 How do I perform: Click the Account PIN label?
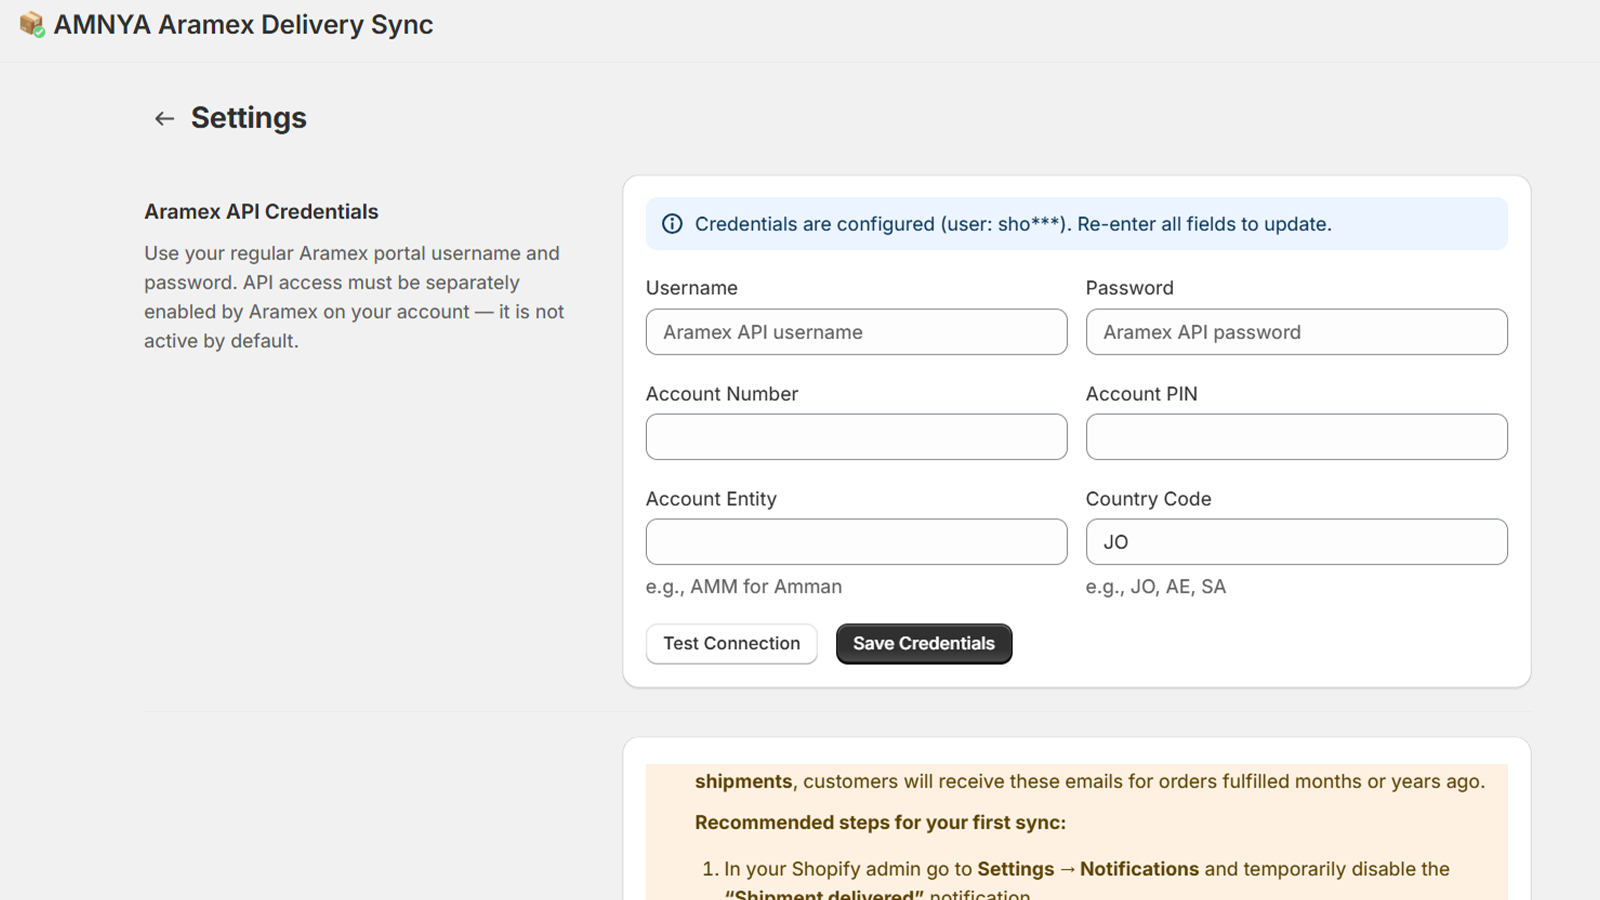(x=1142, y=394)
